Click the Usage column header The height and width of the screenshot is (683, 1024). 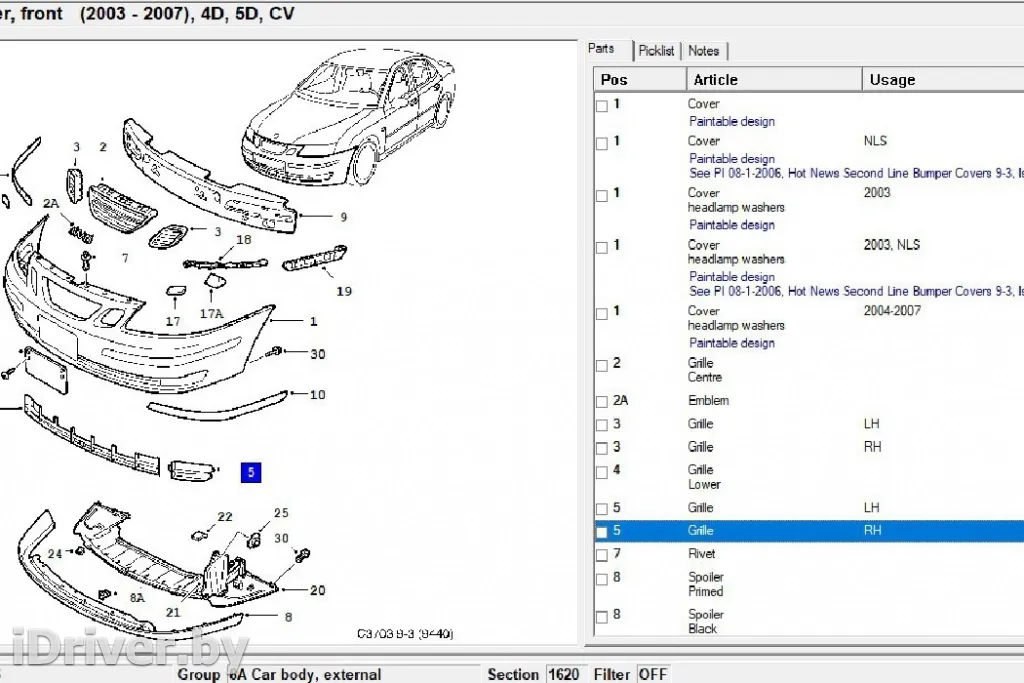coord(943,80)
